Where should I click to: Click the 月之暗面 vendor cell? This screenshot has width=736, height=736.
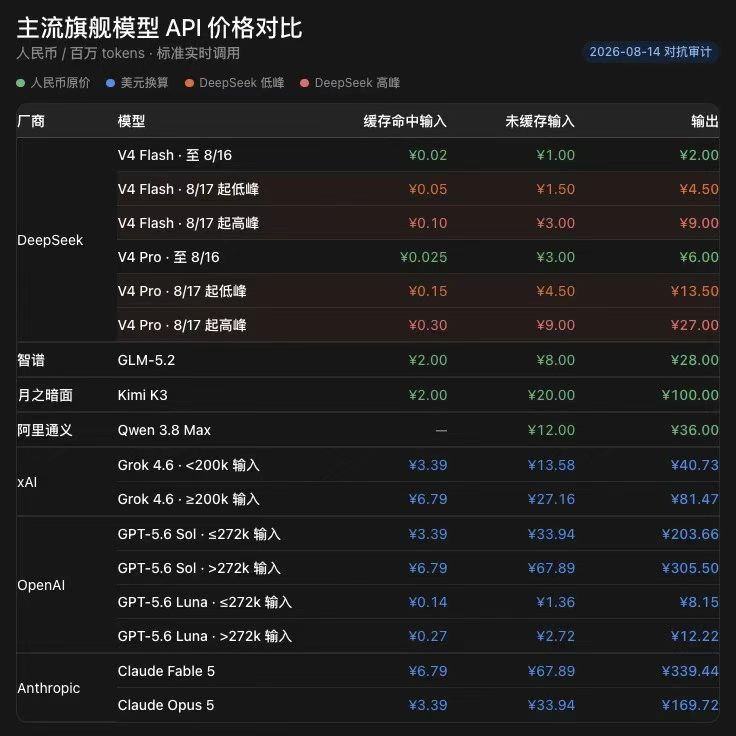tap(45, 395)
